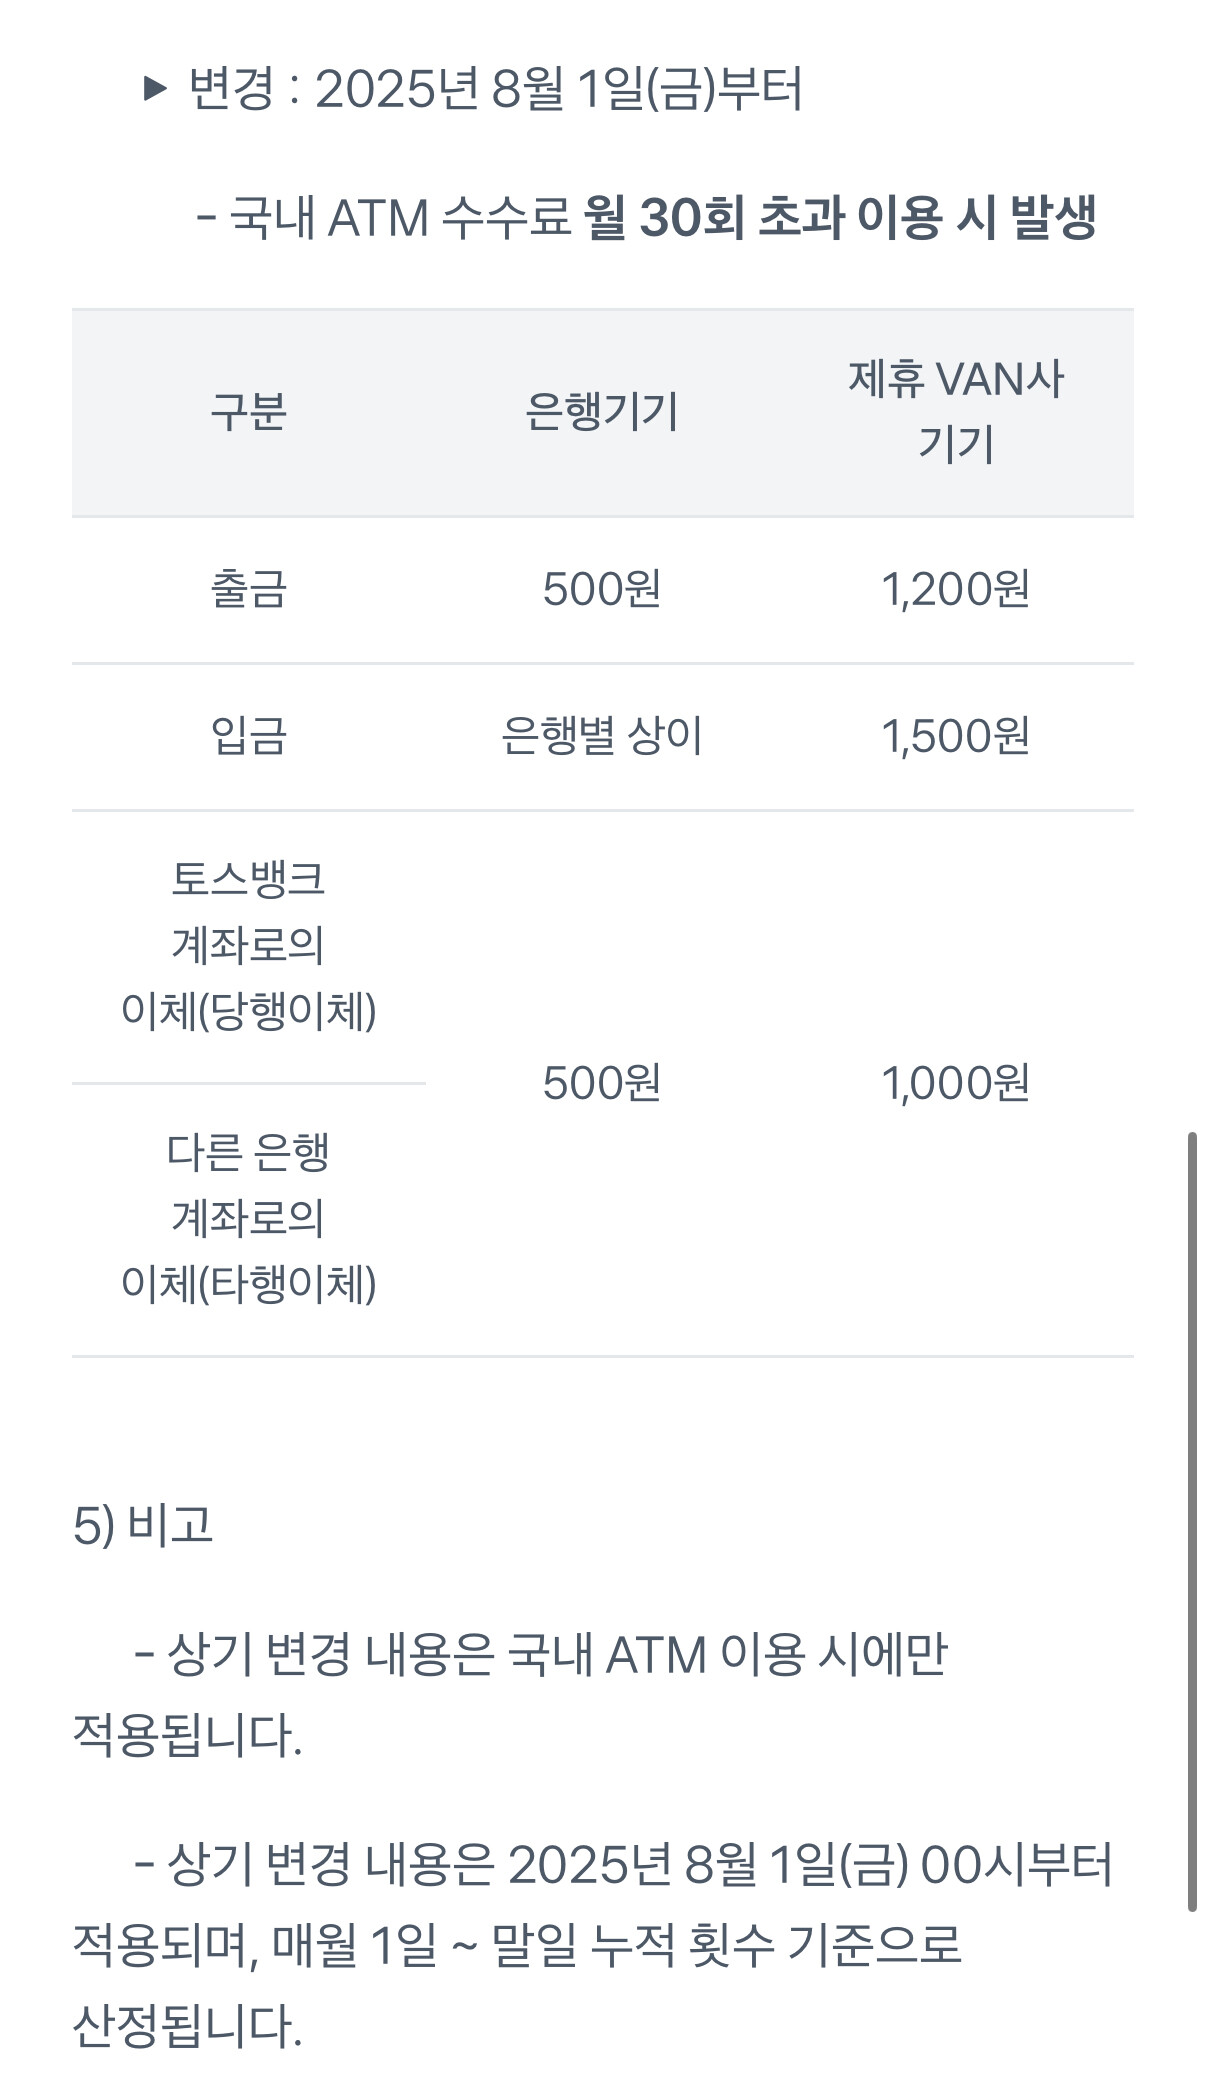Click the 변경 : 2025년 8월 1일(금)부터 line

pos(495,90)
